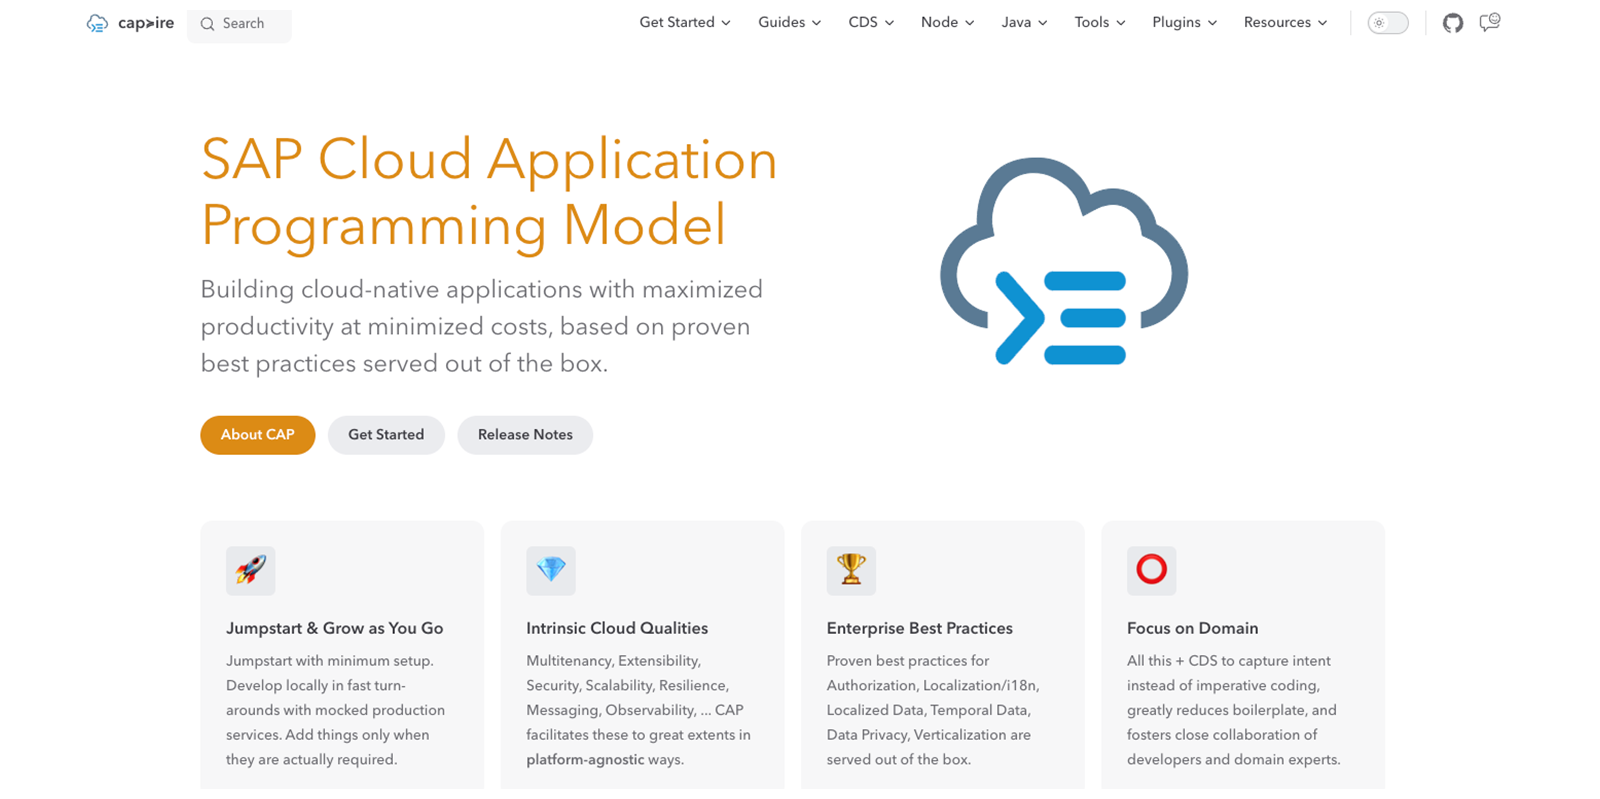1600x799 pixels.
Task: Select the Jumpstart & Grow as You Go title
Action: pos(335,628)
